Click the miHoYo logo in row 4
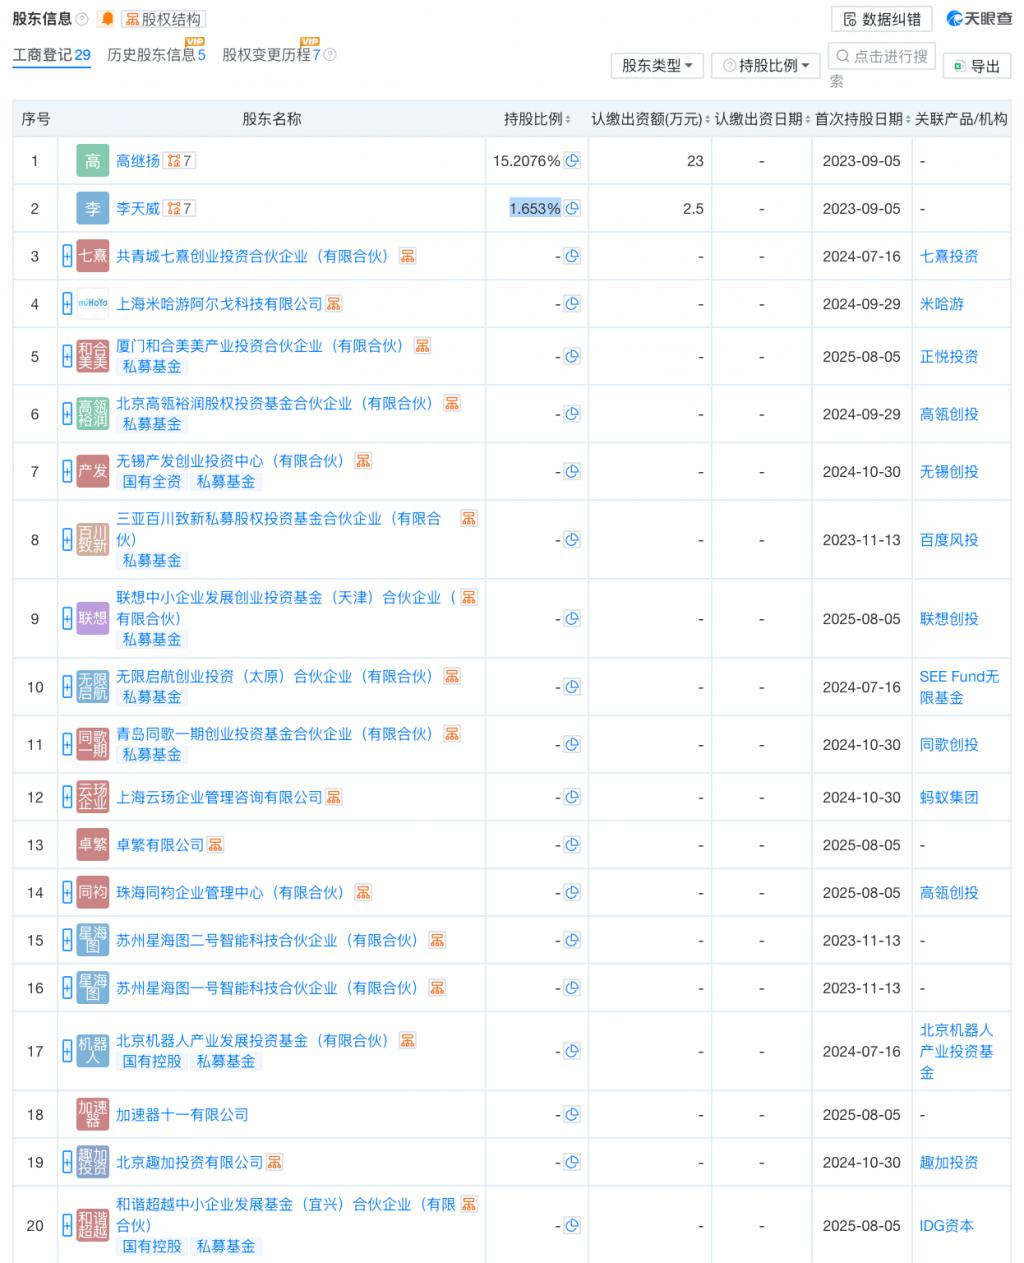1024x1263 pixels. coord(92,304)
